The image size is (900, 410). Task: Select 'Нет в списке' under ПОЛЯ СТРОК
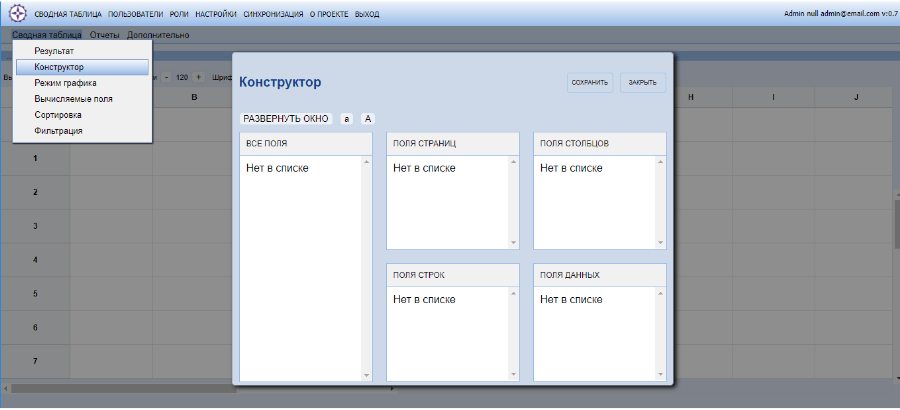click(x=425, y=299)
